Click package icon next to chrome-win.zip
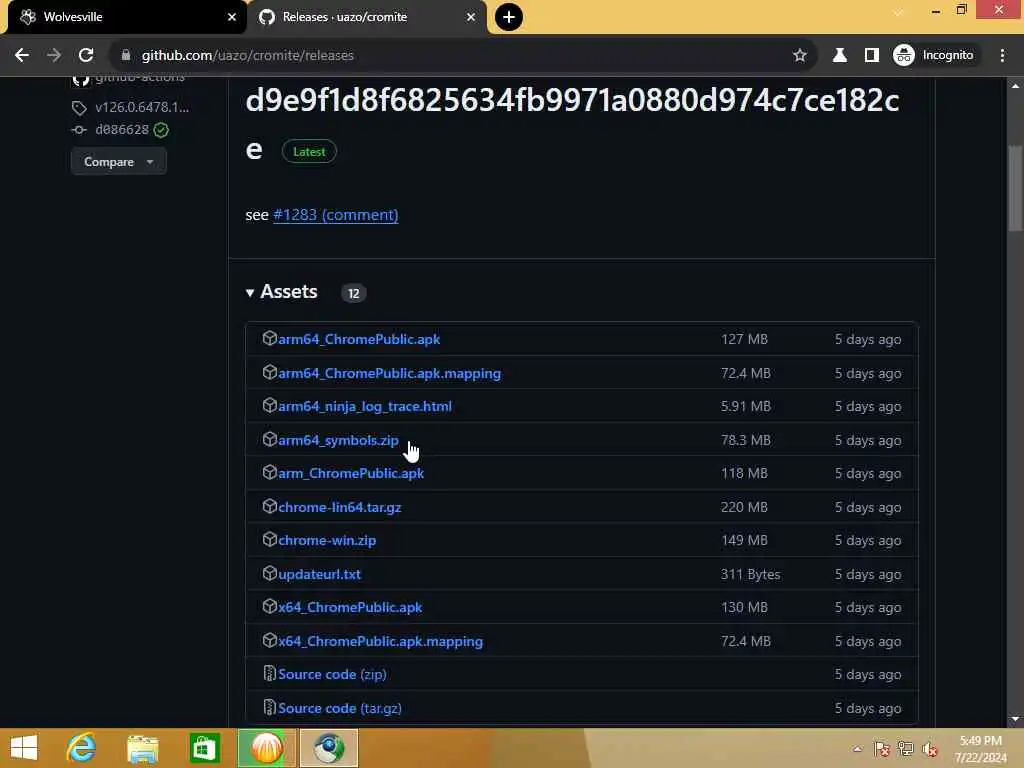 (270, 539)
